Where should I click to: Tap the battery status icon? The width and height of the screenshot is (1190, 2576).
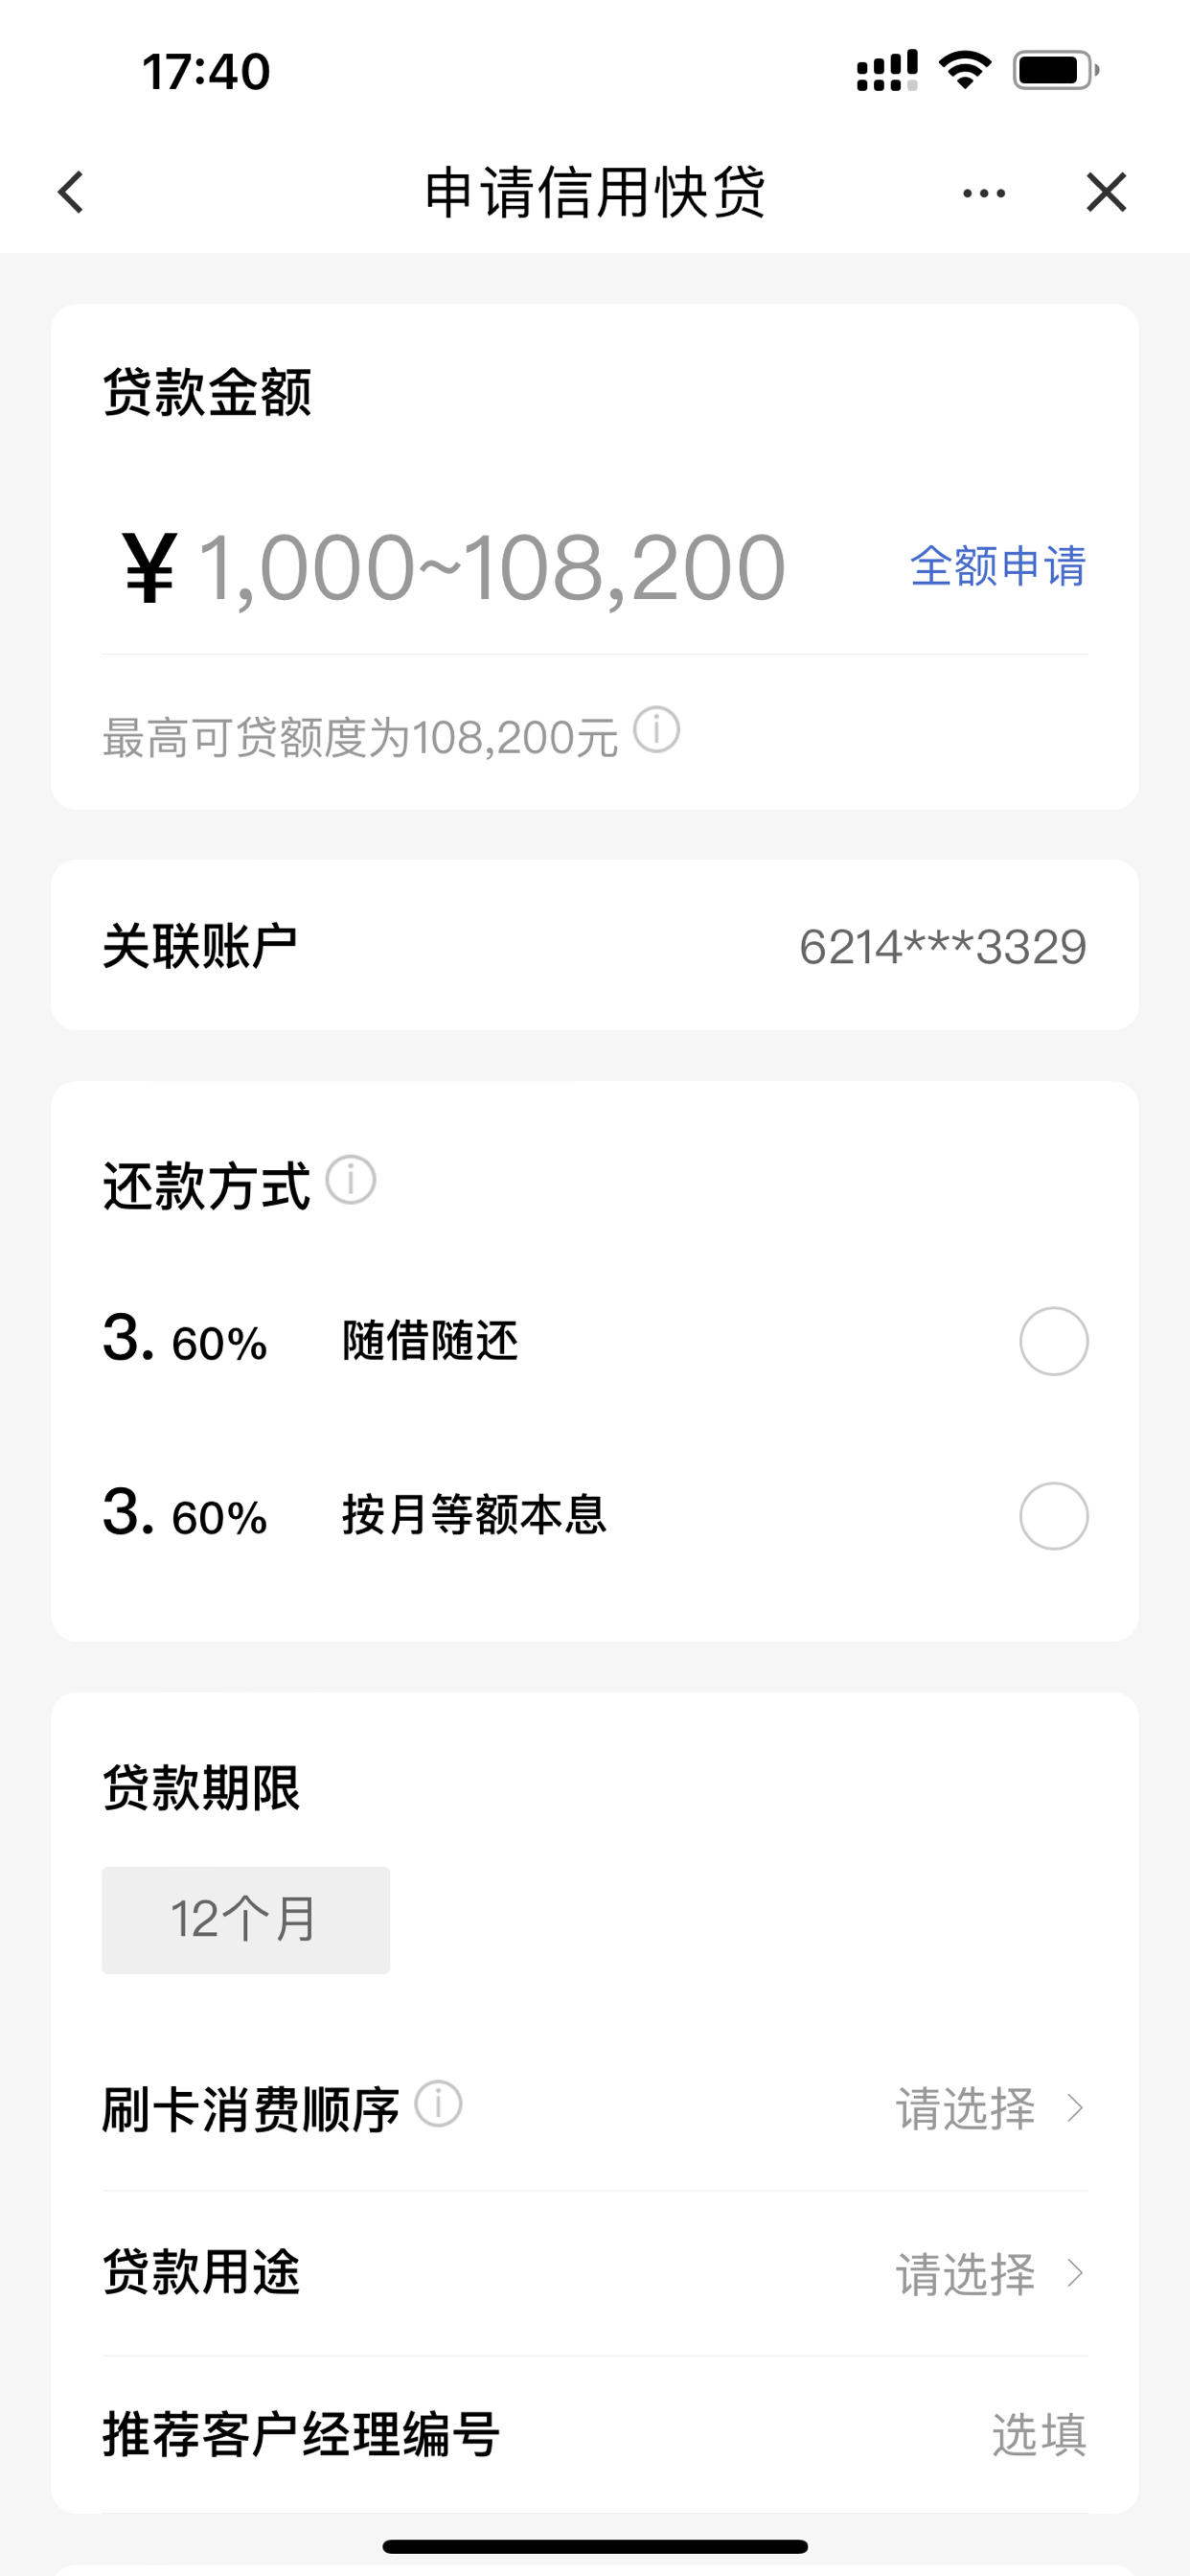[1056, 70]
